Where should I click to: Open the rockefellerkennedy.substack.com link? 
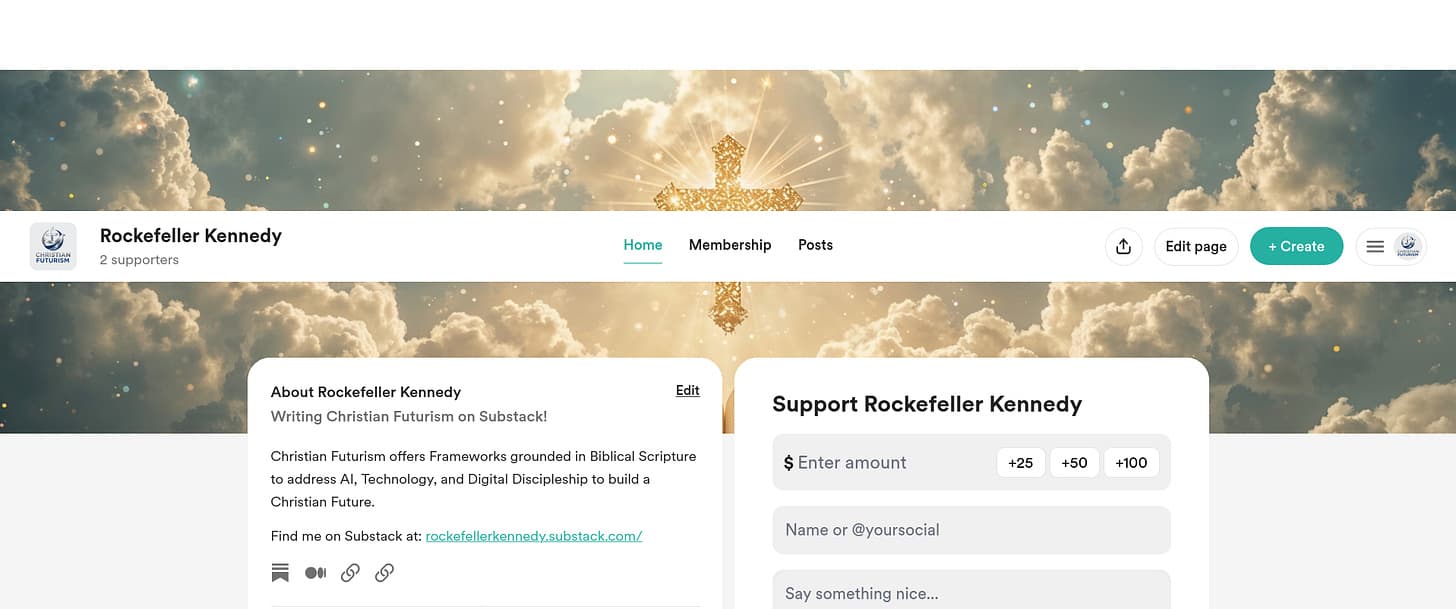[534, 536]
